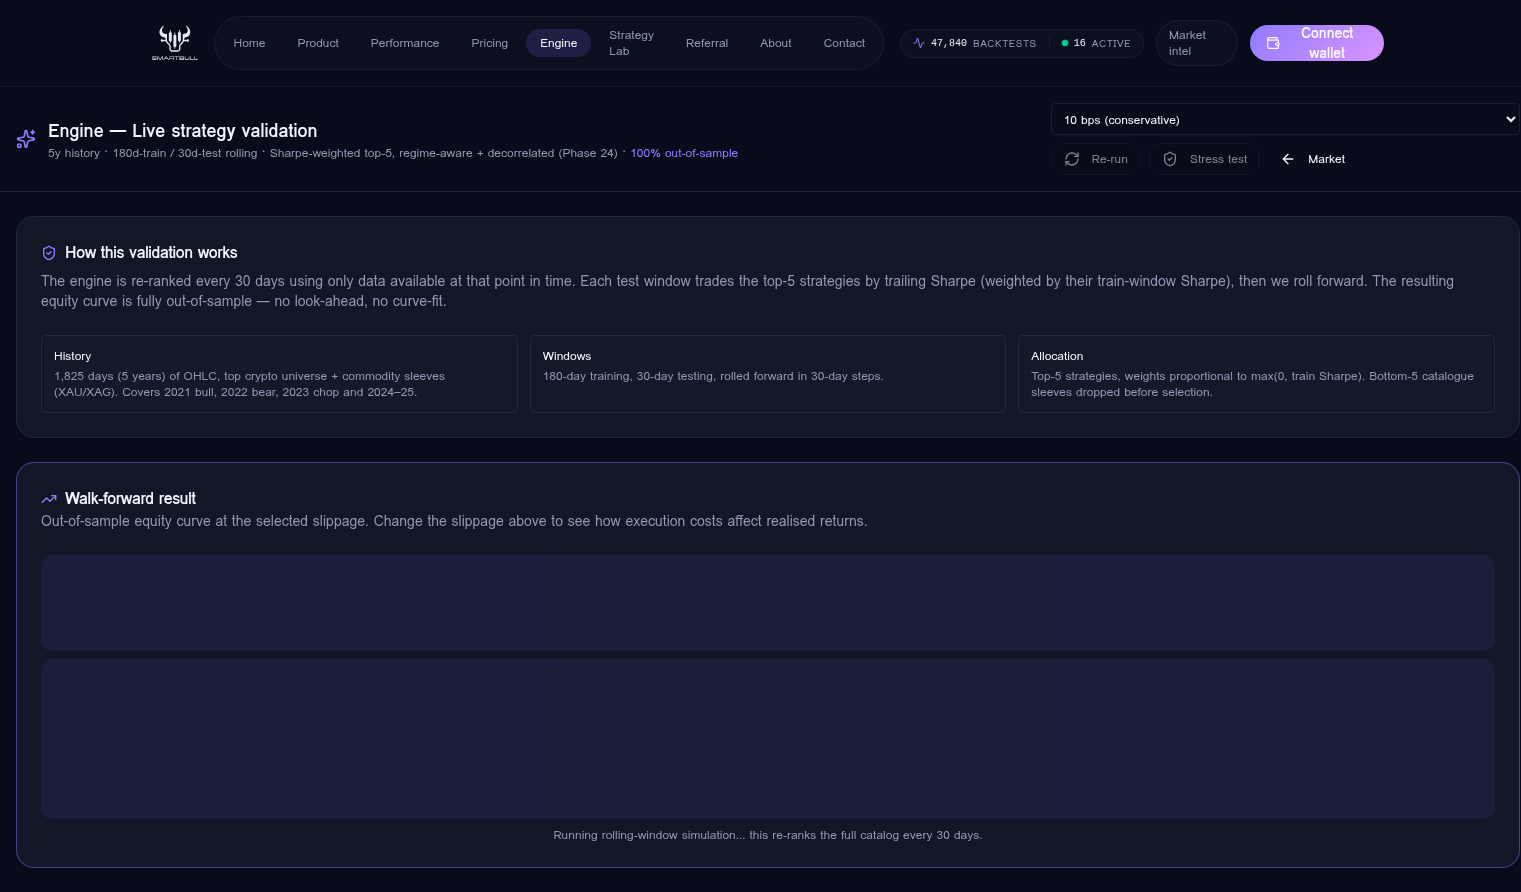Image resolution: width=1521 pixels, height=892 pixels.
Task: Select the Engine nav tab
Action: tap(559, 43)
